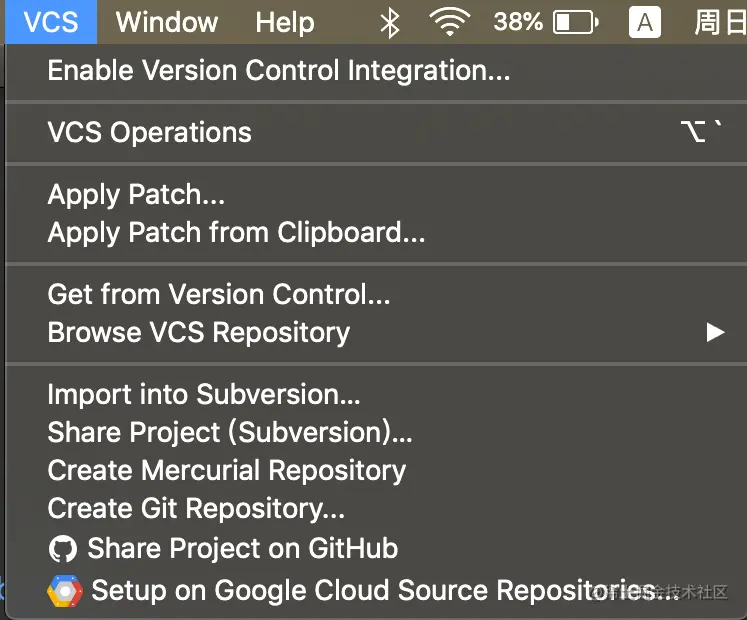Click the battery status icon
Viewport: 747px width, 620px height.
click(575, 22)
